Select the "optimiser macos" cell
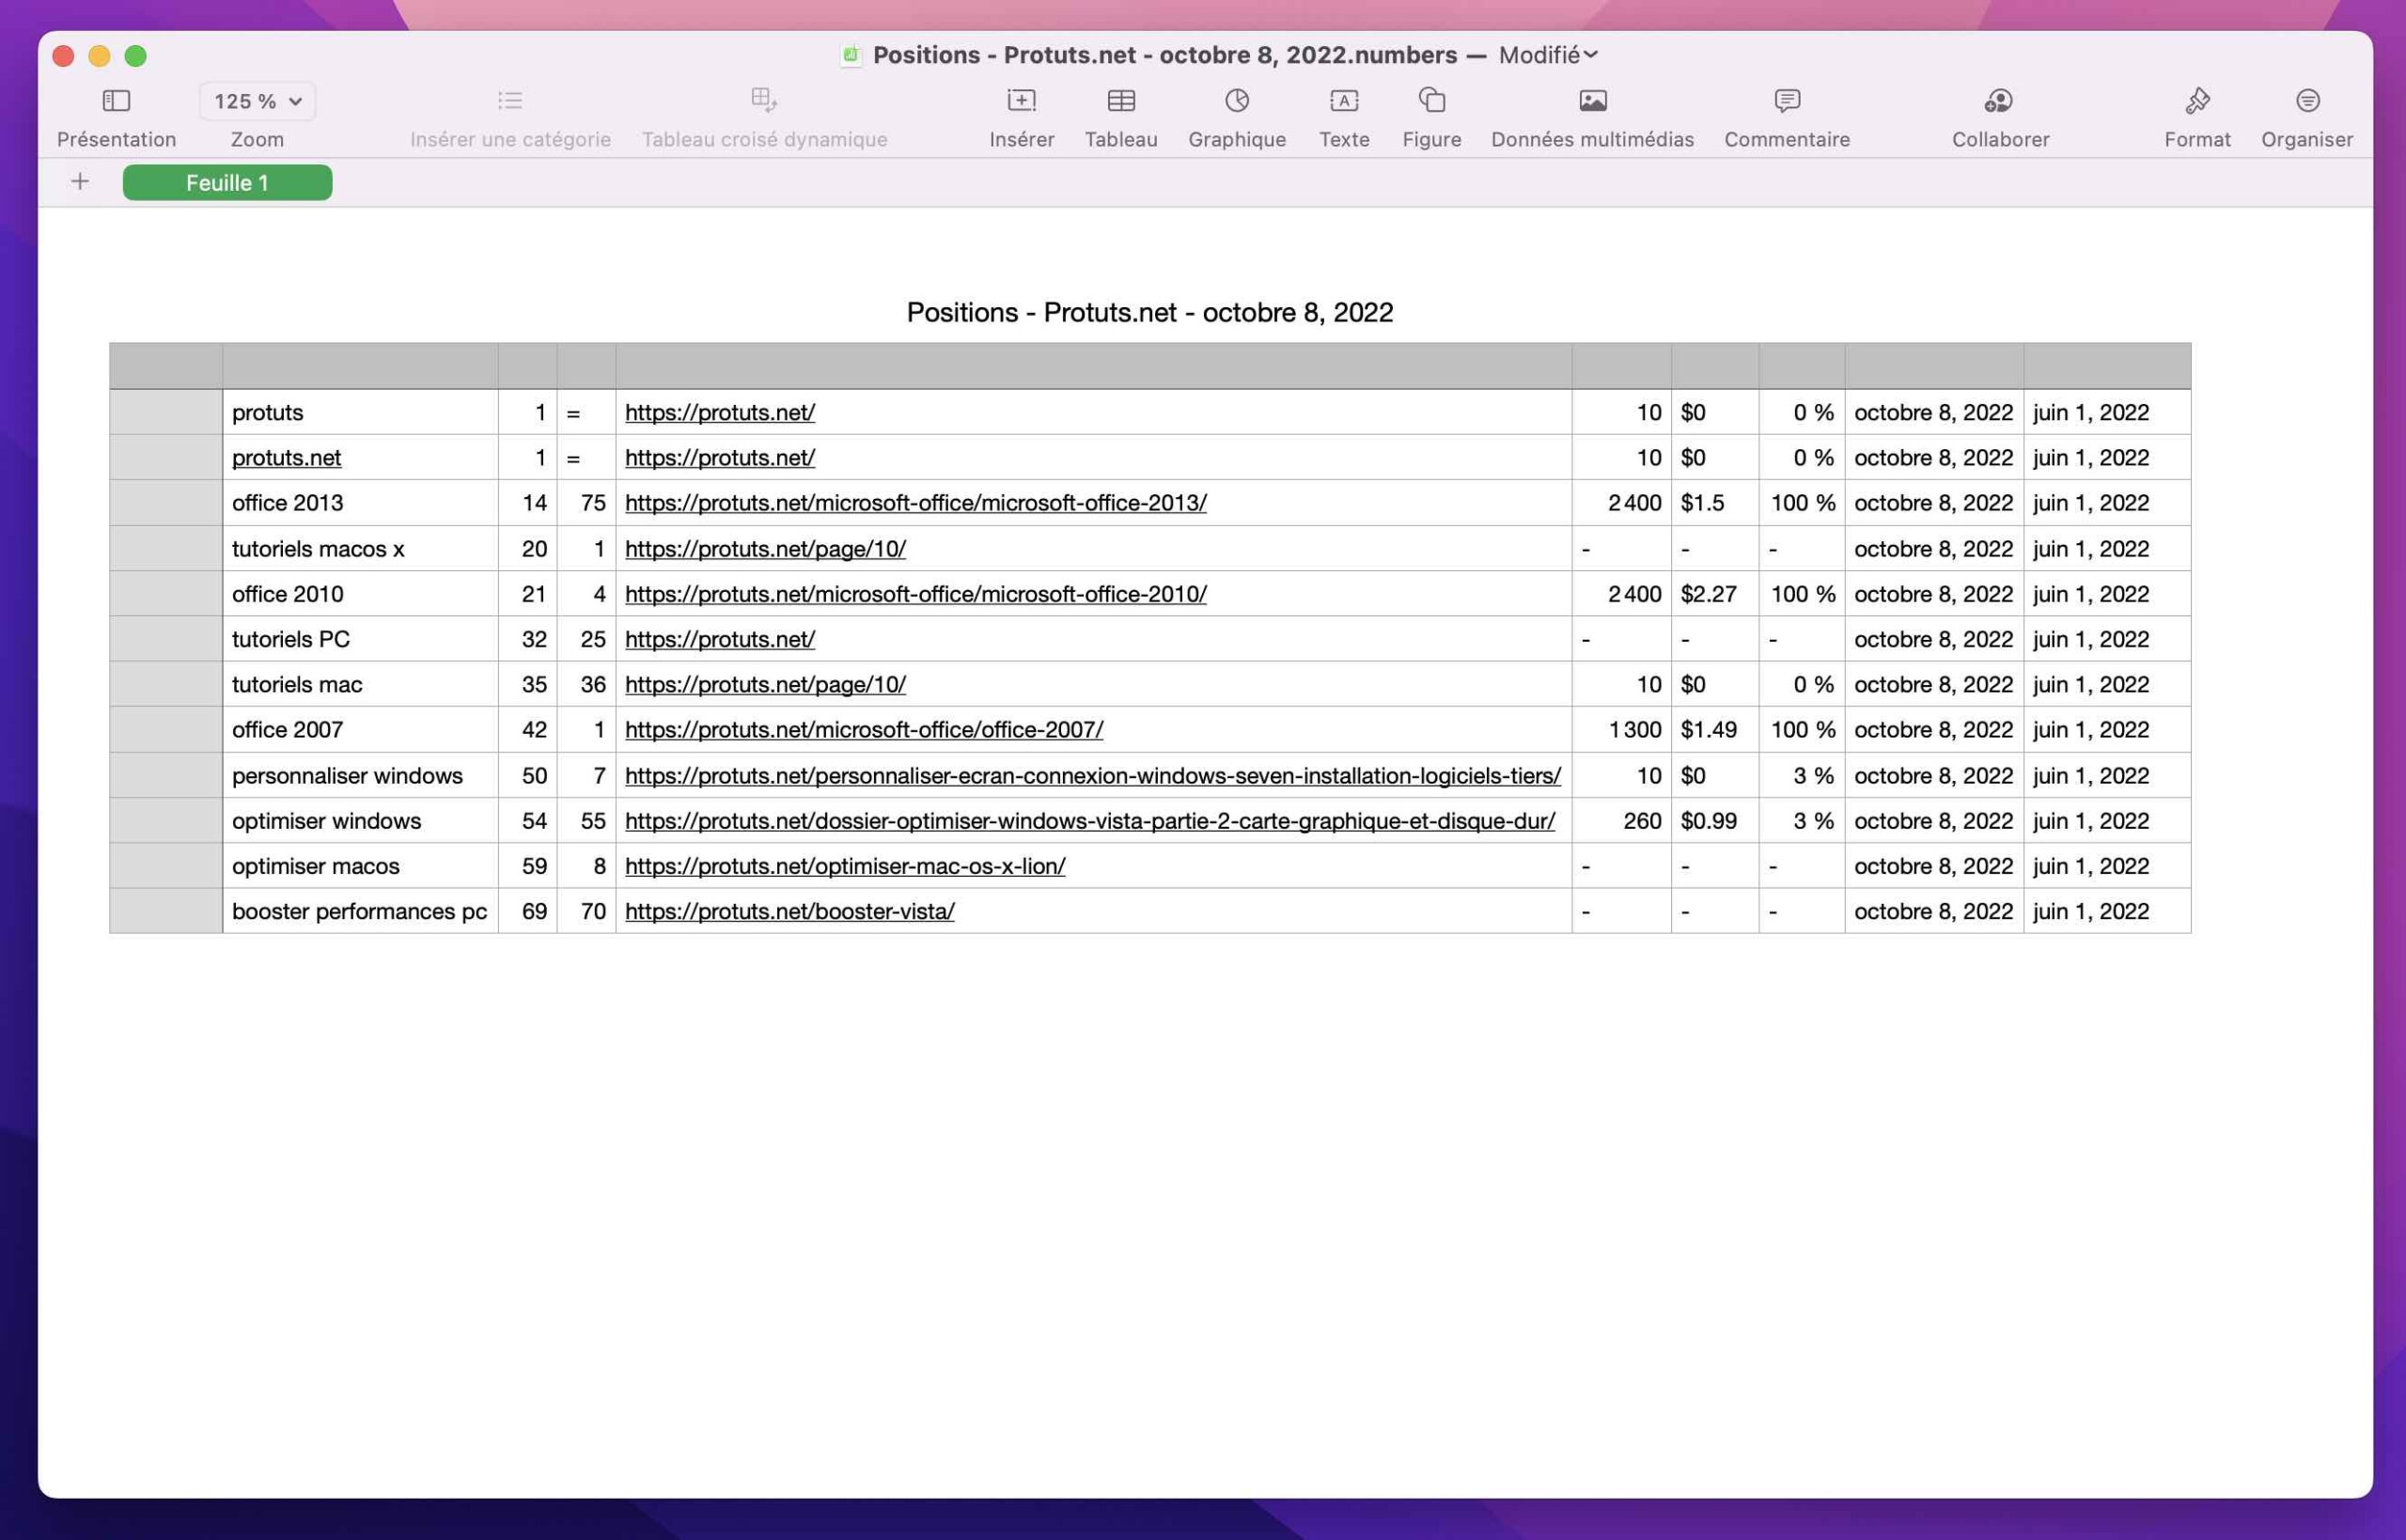 (x=360, y=866)
